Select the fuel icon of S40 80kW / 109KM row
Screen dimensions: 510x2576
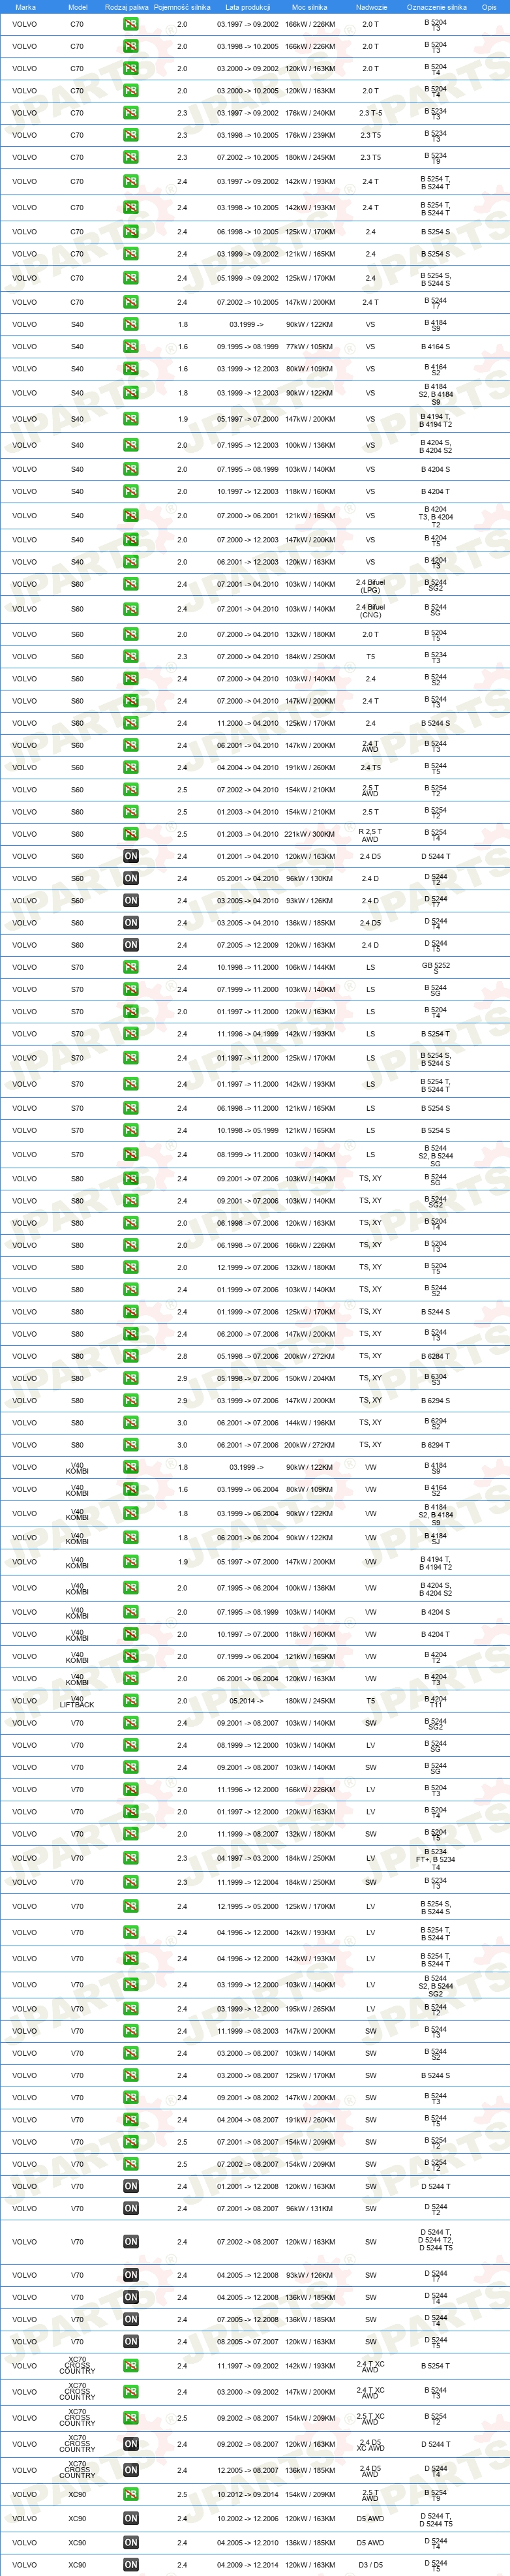(131, 368)
